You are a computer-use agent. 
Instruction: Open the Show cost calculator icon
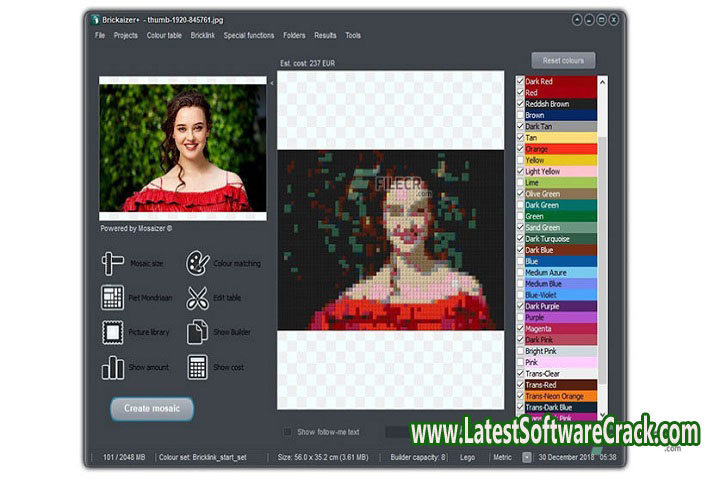(197, 367)
